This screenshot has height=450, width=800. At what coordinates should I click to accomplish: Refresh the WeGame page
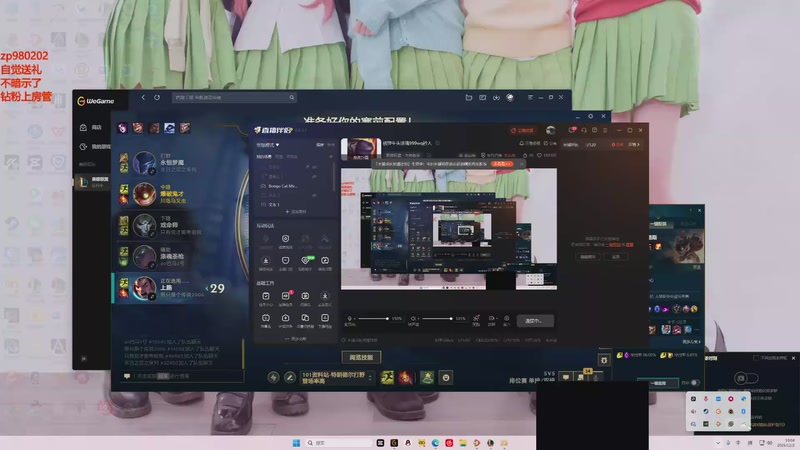pos(157,97)
